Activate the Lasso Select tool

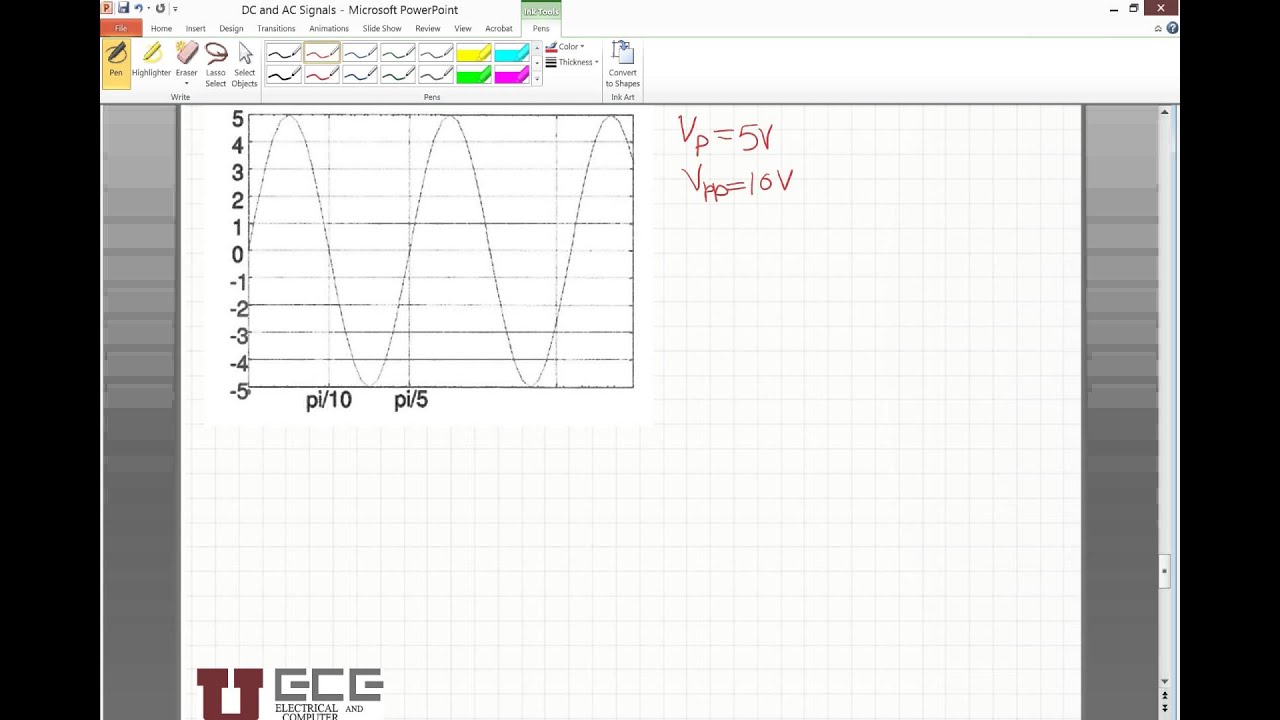pyautogui.click(x=216, y=63)
